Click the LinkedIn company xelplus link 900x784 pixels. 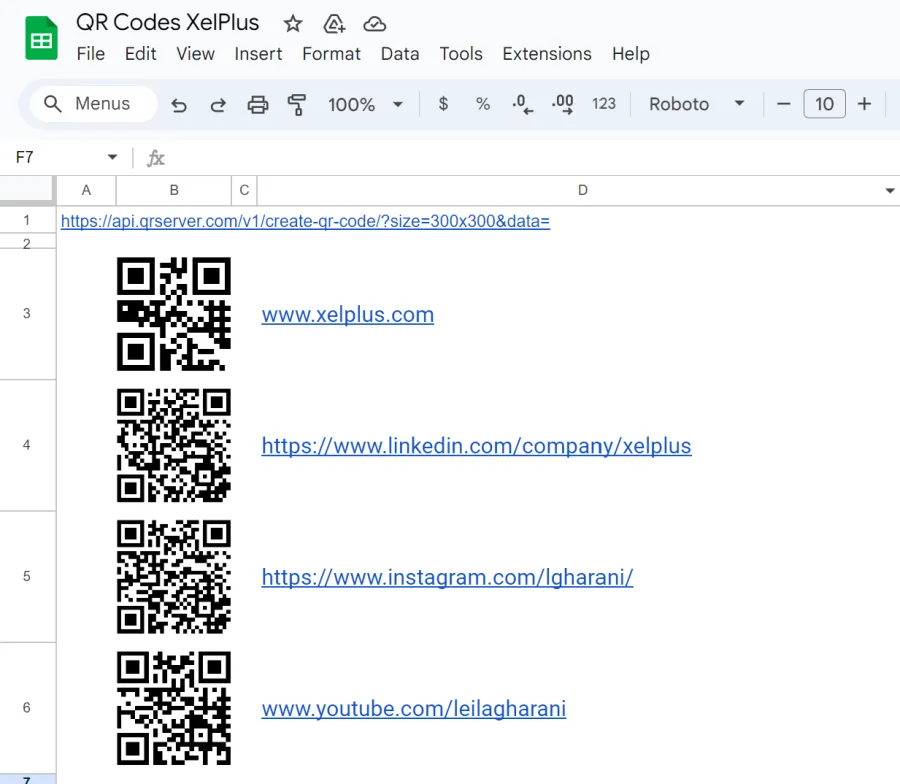coord(476,446)
